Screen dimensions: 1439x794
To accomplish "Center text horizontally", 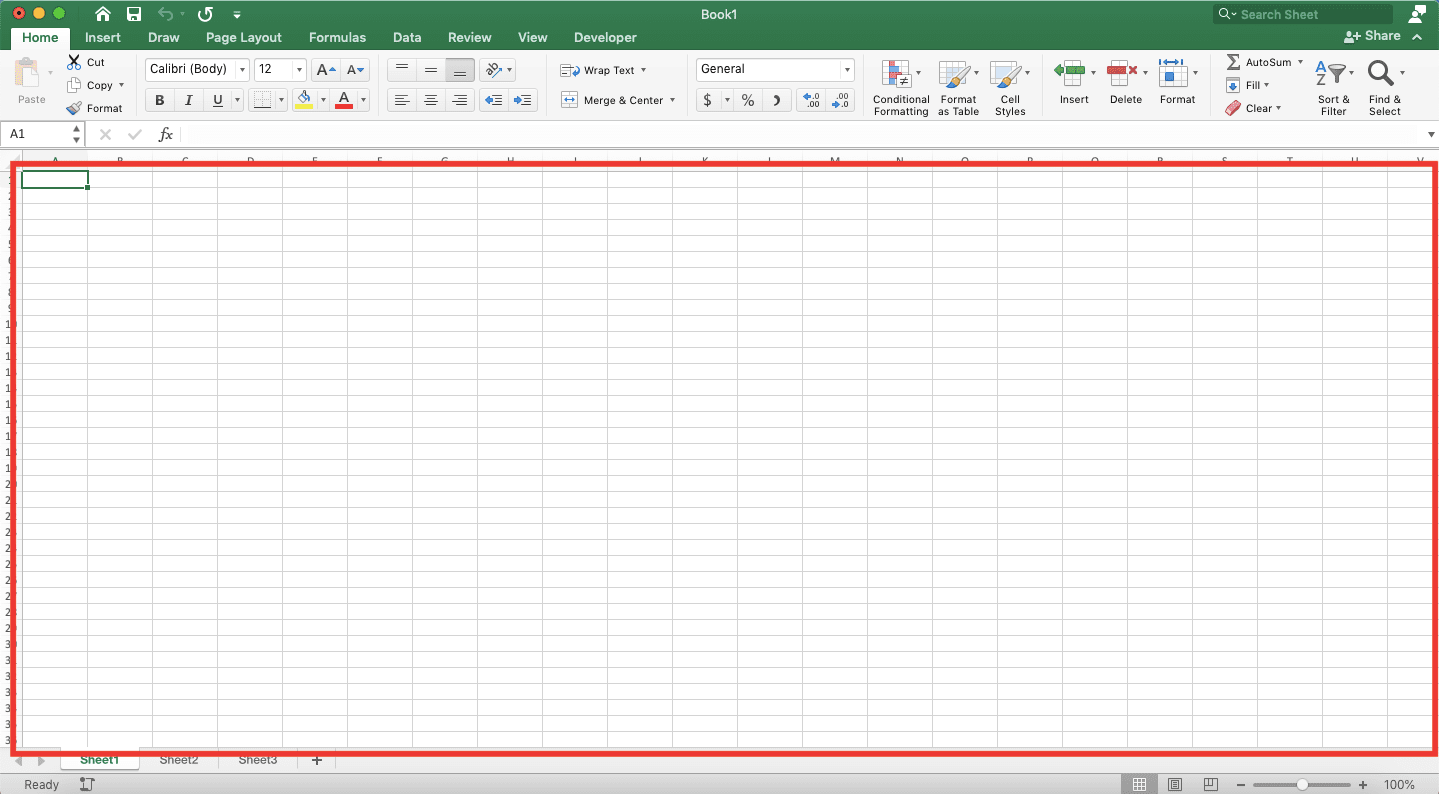I will pyautogui.click(x=431, y=100).
